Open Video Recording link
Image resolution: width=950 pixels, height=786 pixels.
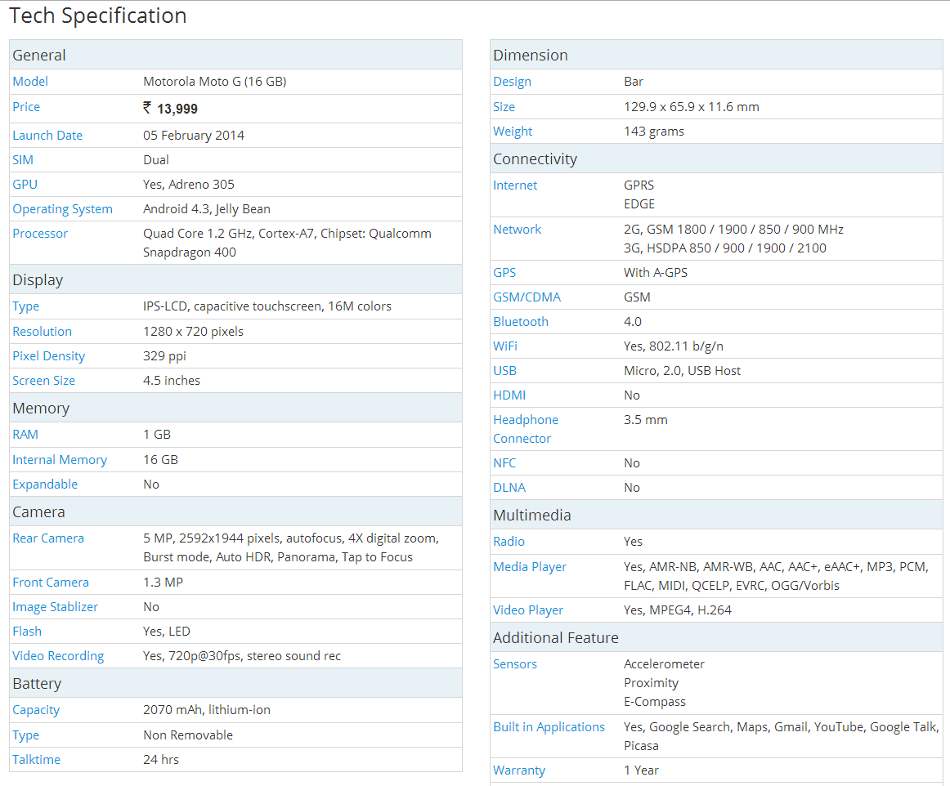coord(58,656)
